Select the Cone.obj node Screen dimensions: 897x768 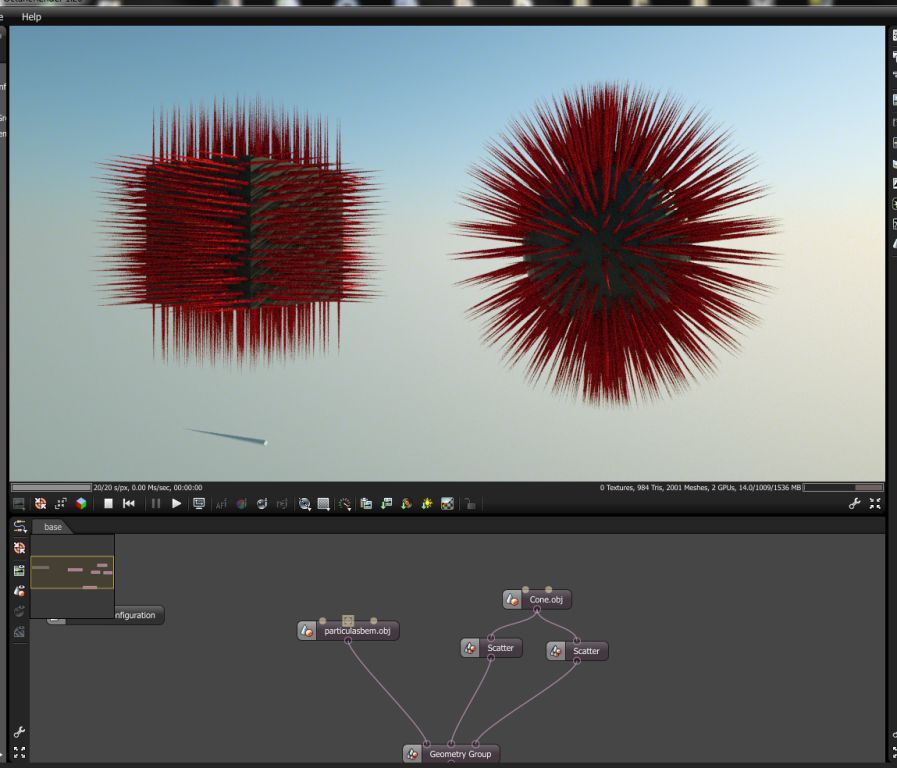(x=537, y=599)
